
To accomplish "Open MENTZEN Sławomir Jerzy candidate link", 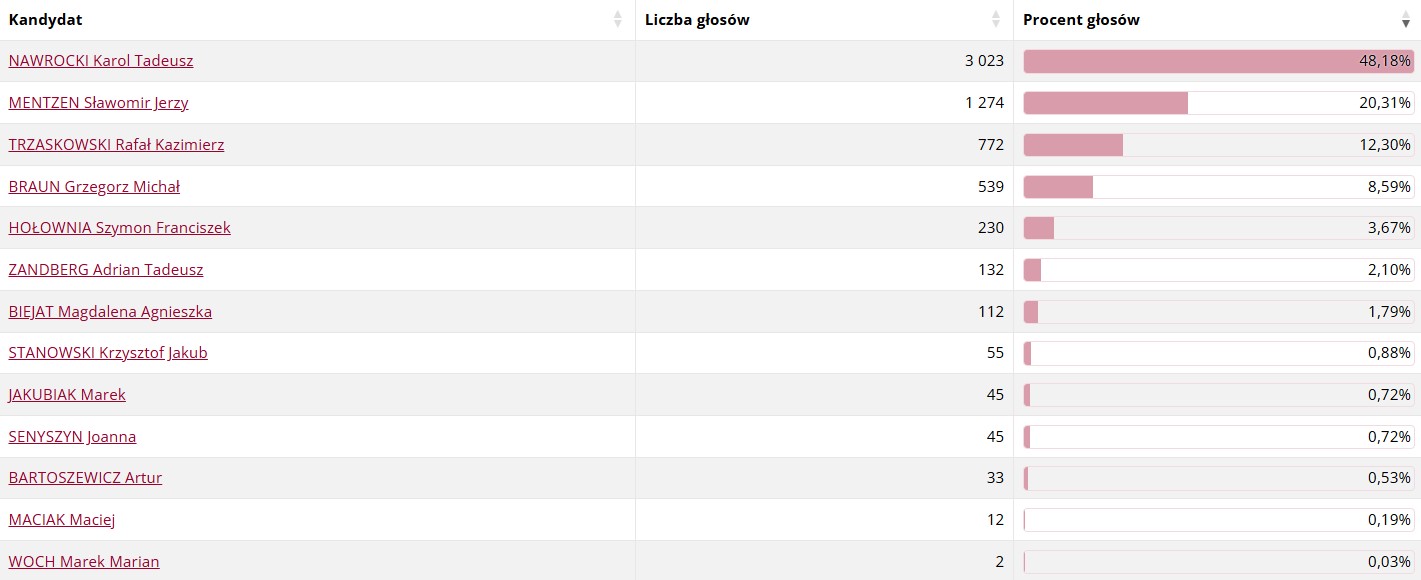I will coord(98,103).
